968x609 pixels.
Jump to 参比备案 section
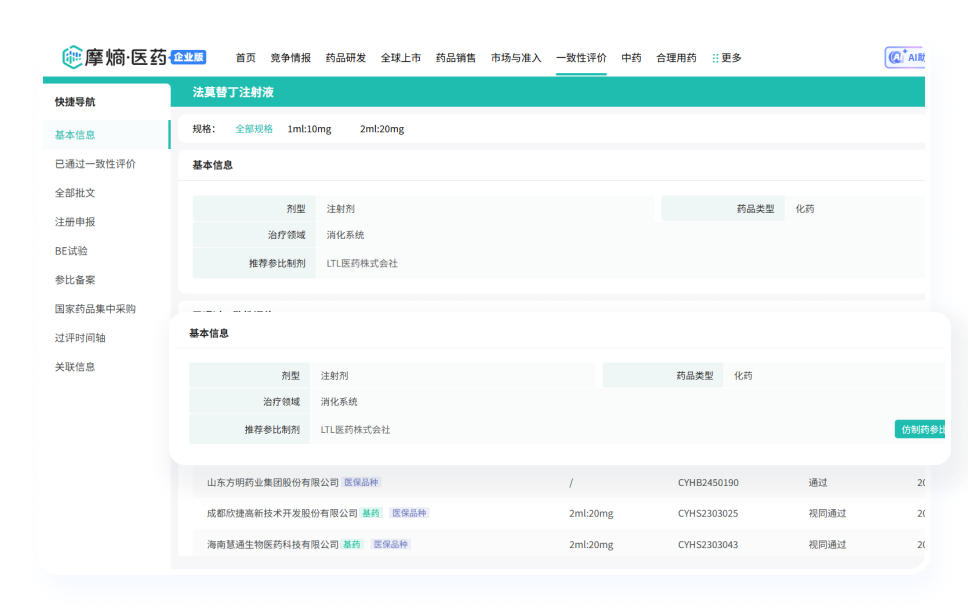pyautogui.click(x=75, y=280)
